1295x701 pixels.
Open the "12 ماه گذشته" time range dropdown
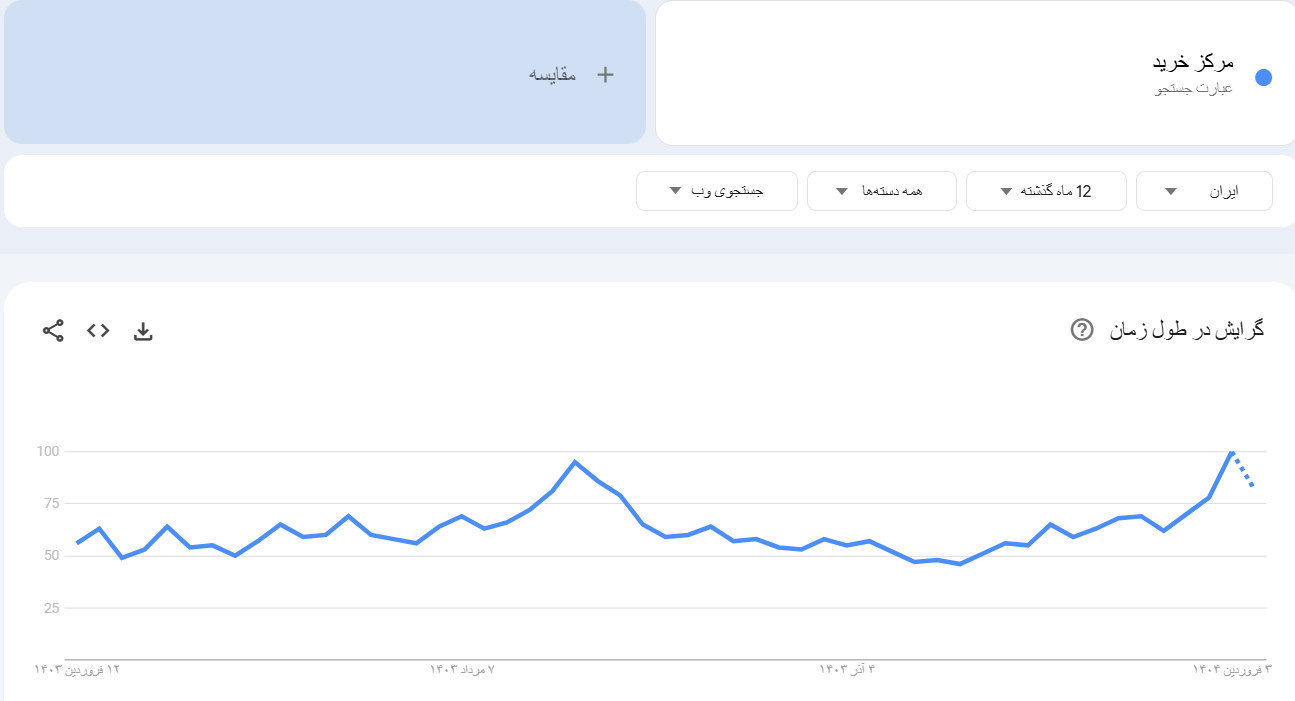coord(1046,190)
